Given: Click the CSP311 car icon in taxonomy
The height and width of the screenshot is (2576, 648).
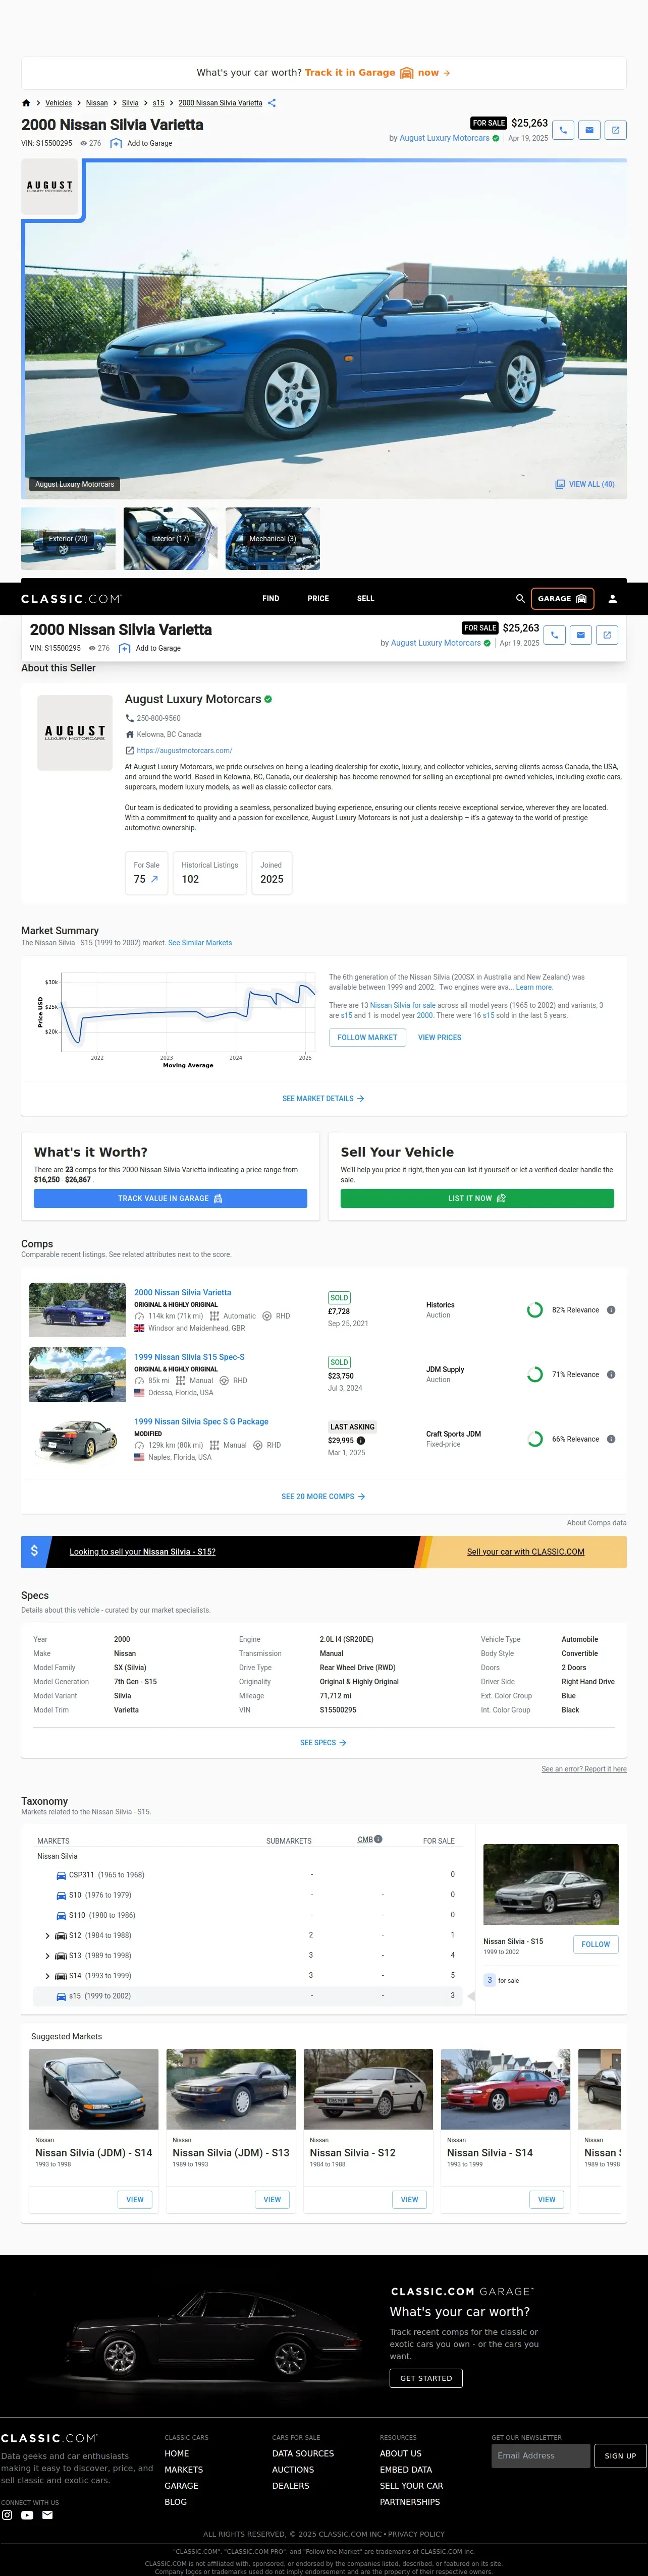Looking at the screenshot, I should click(61, 1875).
